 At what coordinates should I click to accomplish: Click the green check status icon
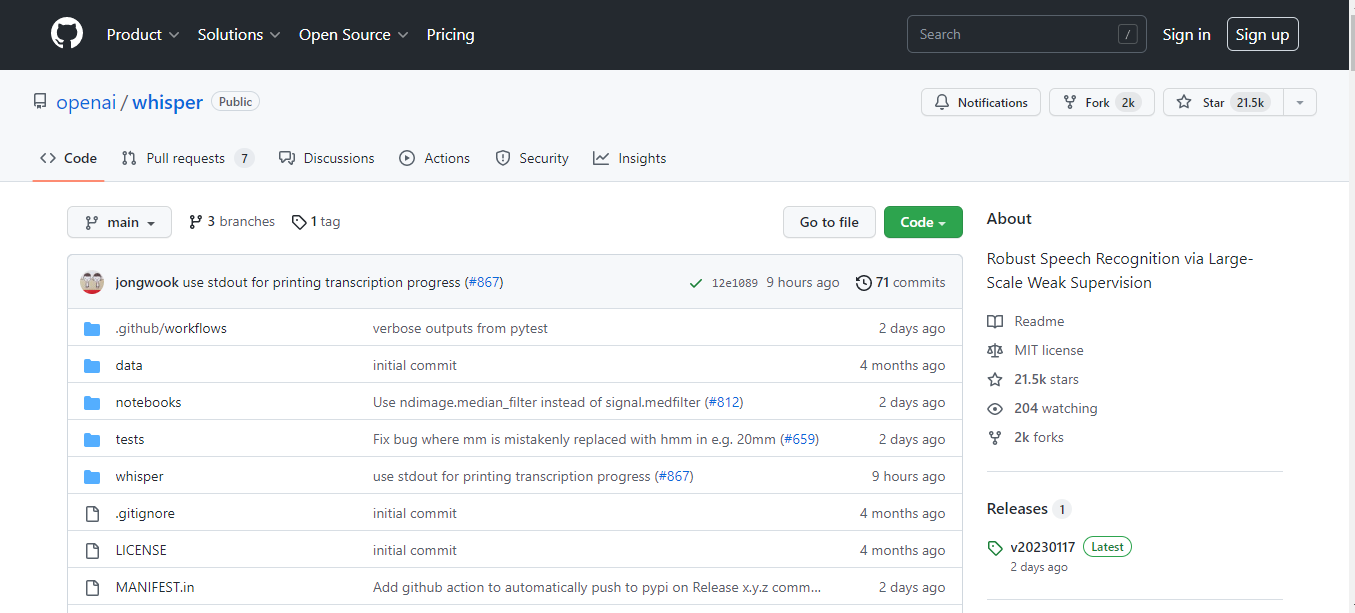696,283
